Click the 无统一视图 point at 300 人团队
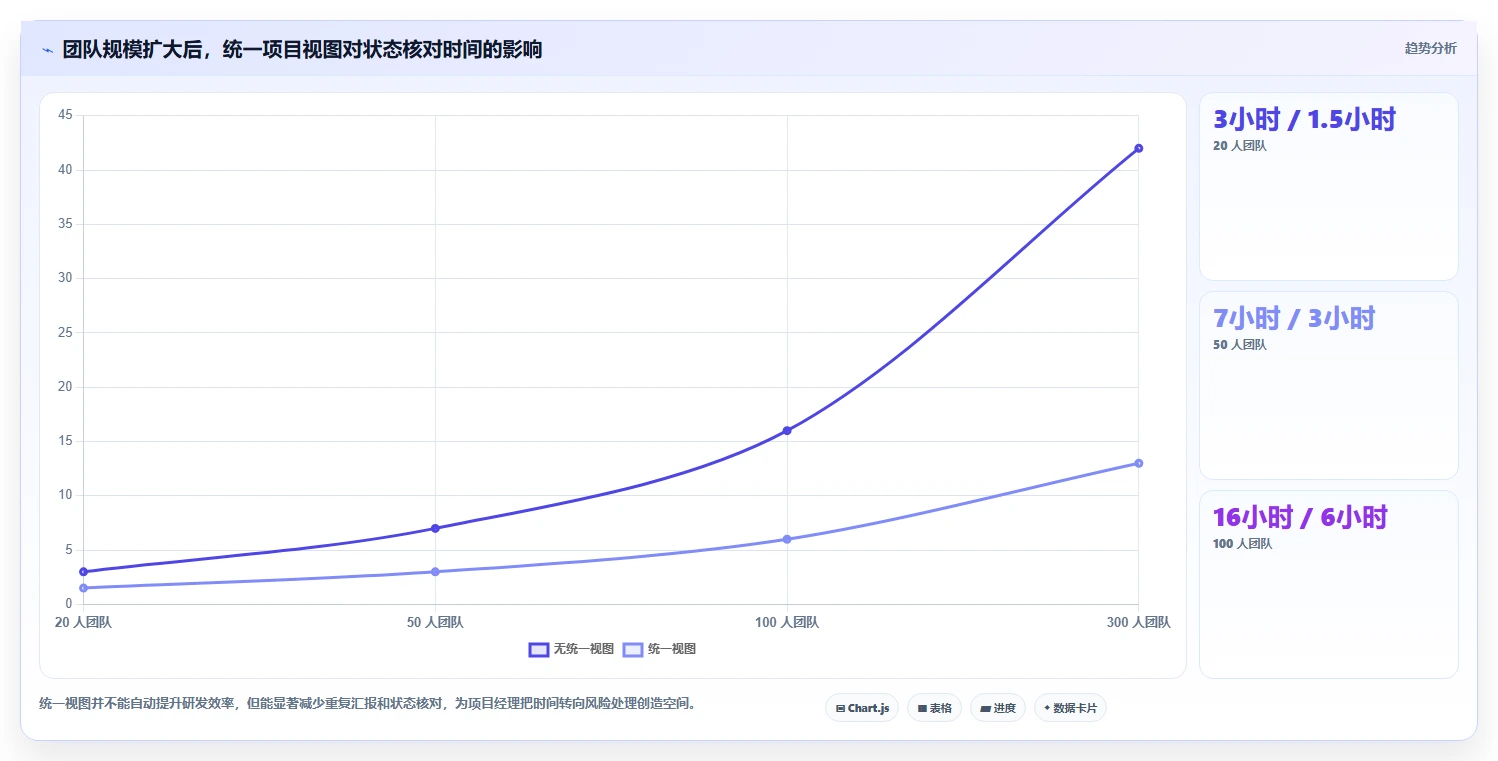Viewport: 1498px width, 761px height. [1138, 148]
